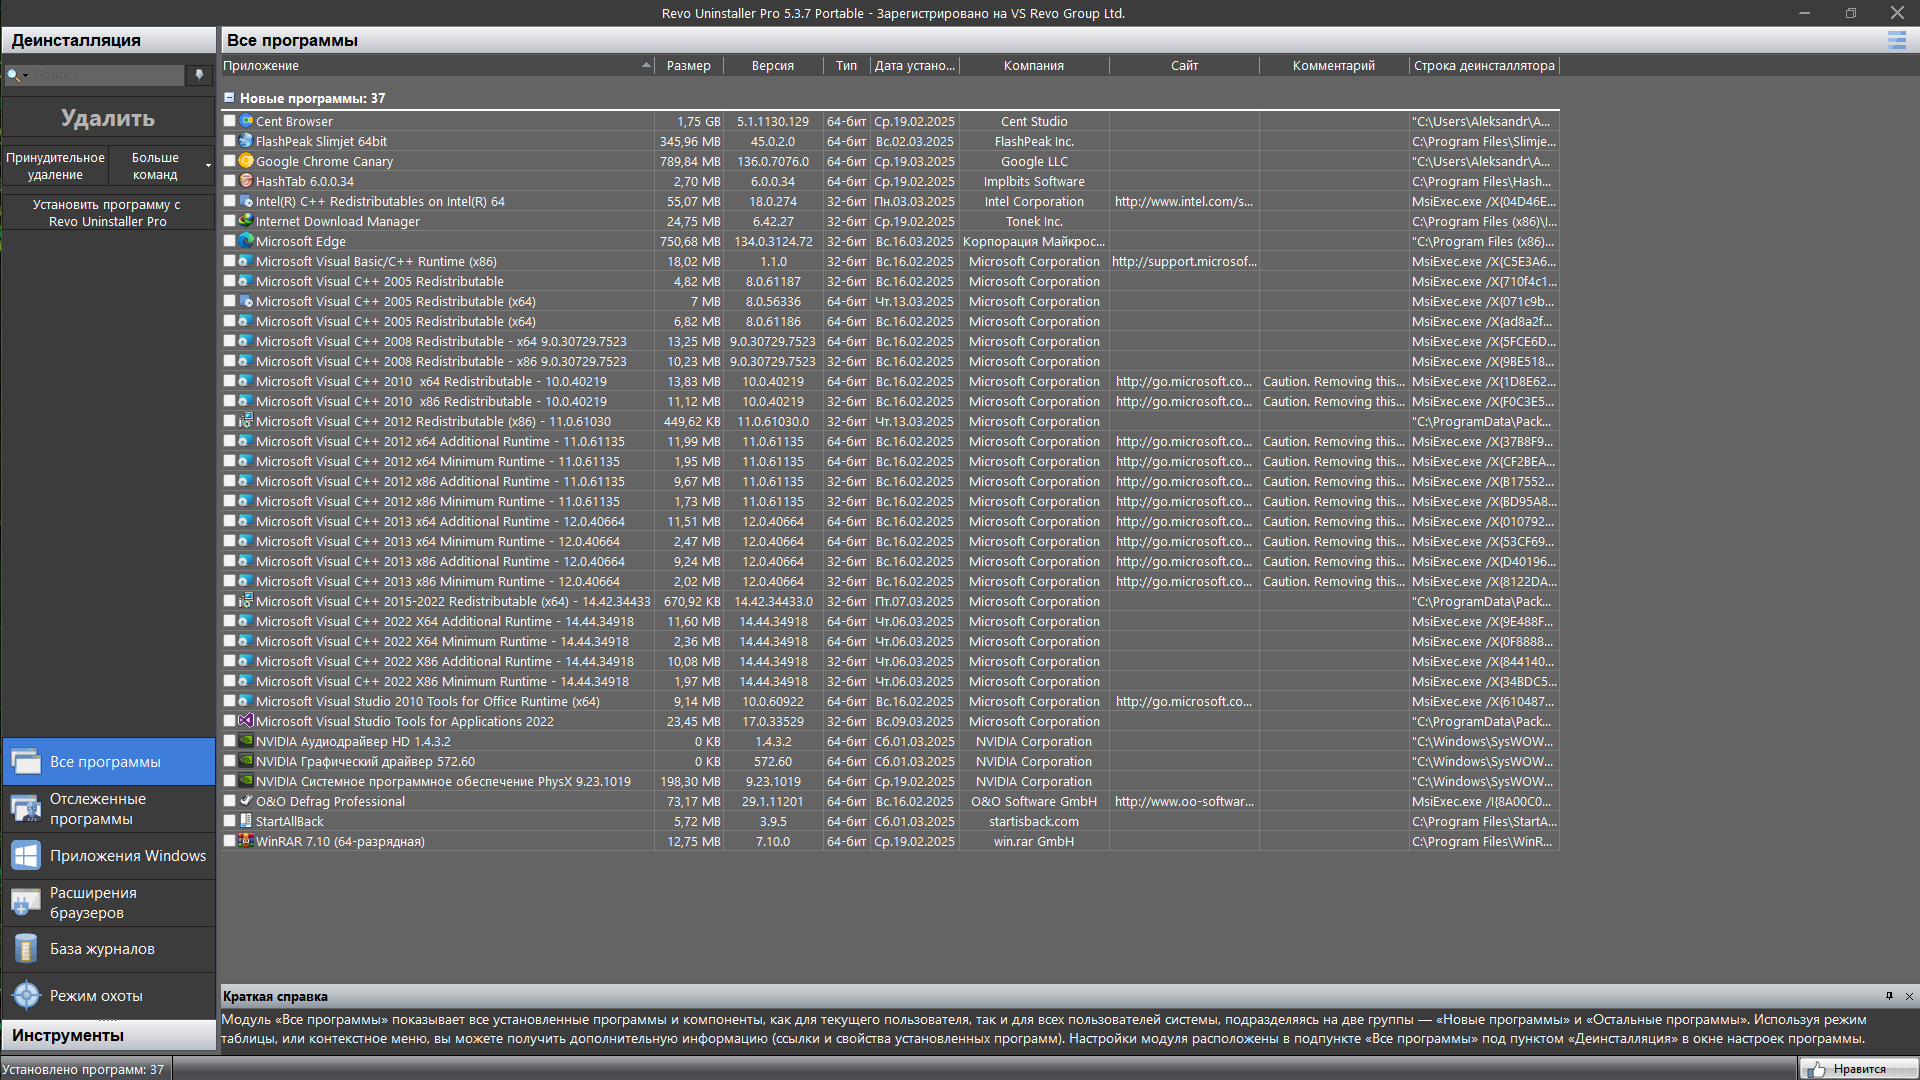
Task: Click the Windows Apps logo icon
Action: [26, 856]
